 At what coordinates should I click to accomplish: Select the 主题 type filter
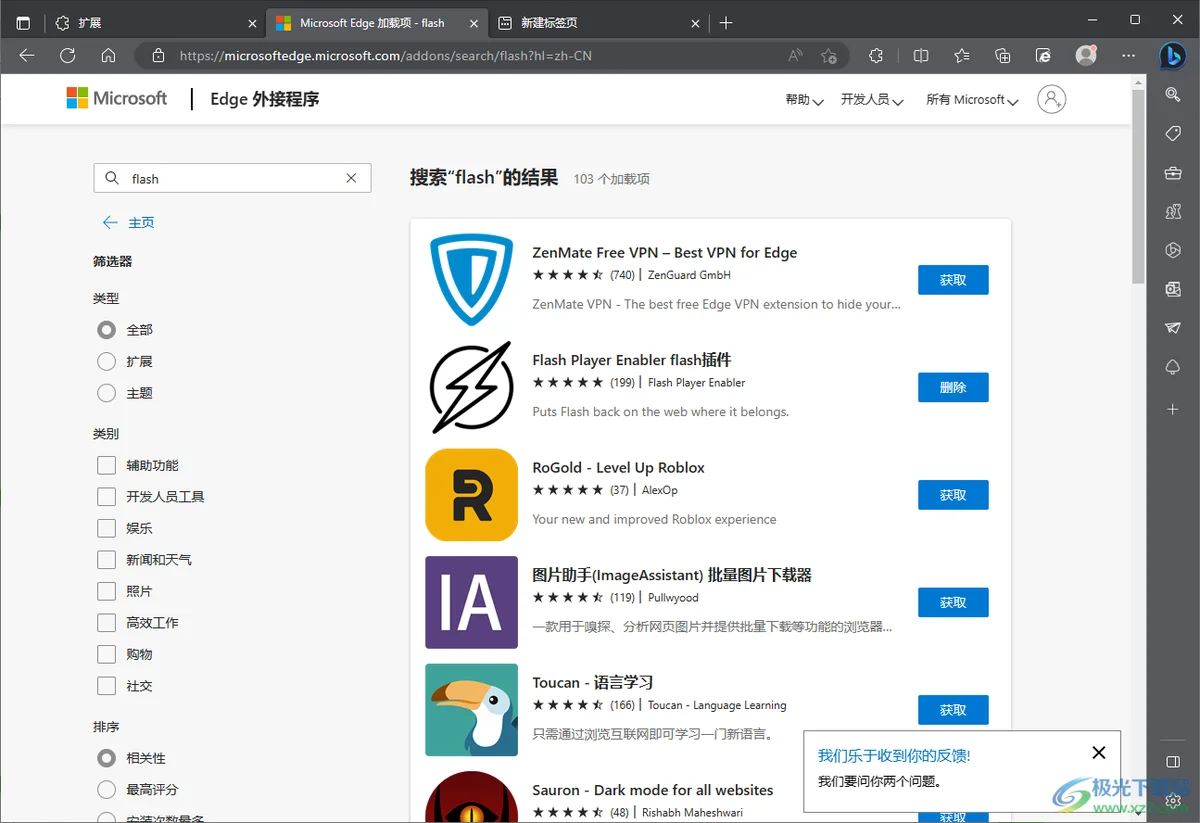(x=107, y=393)
